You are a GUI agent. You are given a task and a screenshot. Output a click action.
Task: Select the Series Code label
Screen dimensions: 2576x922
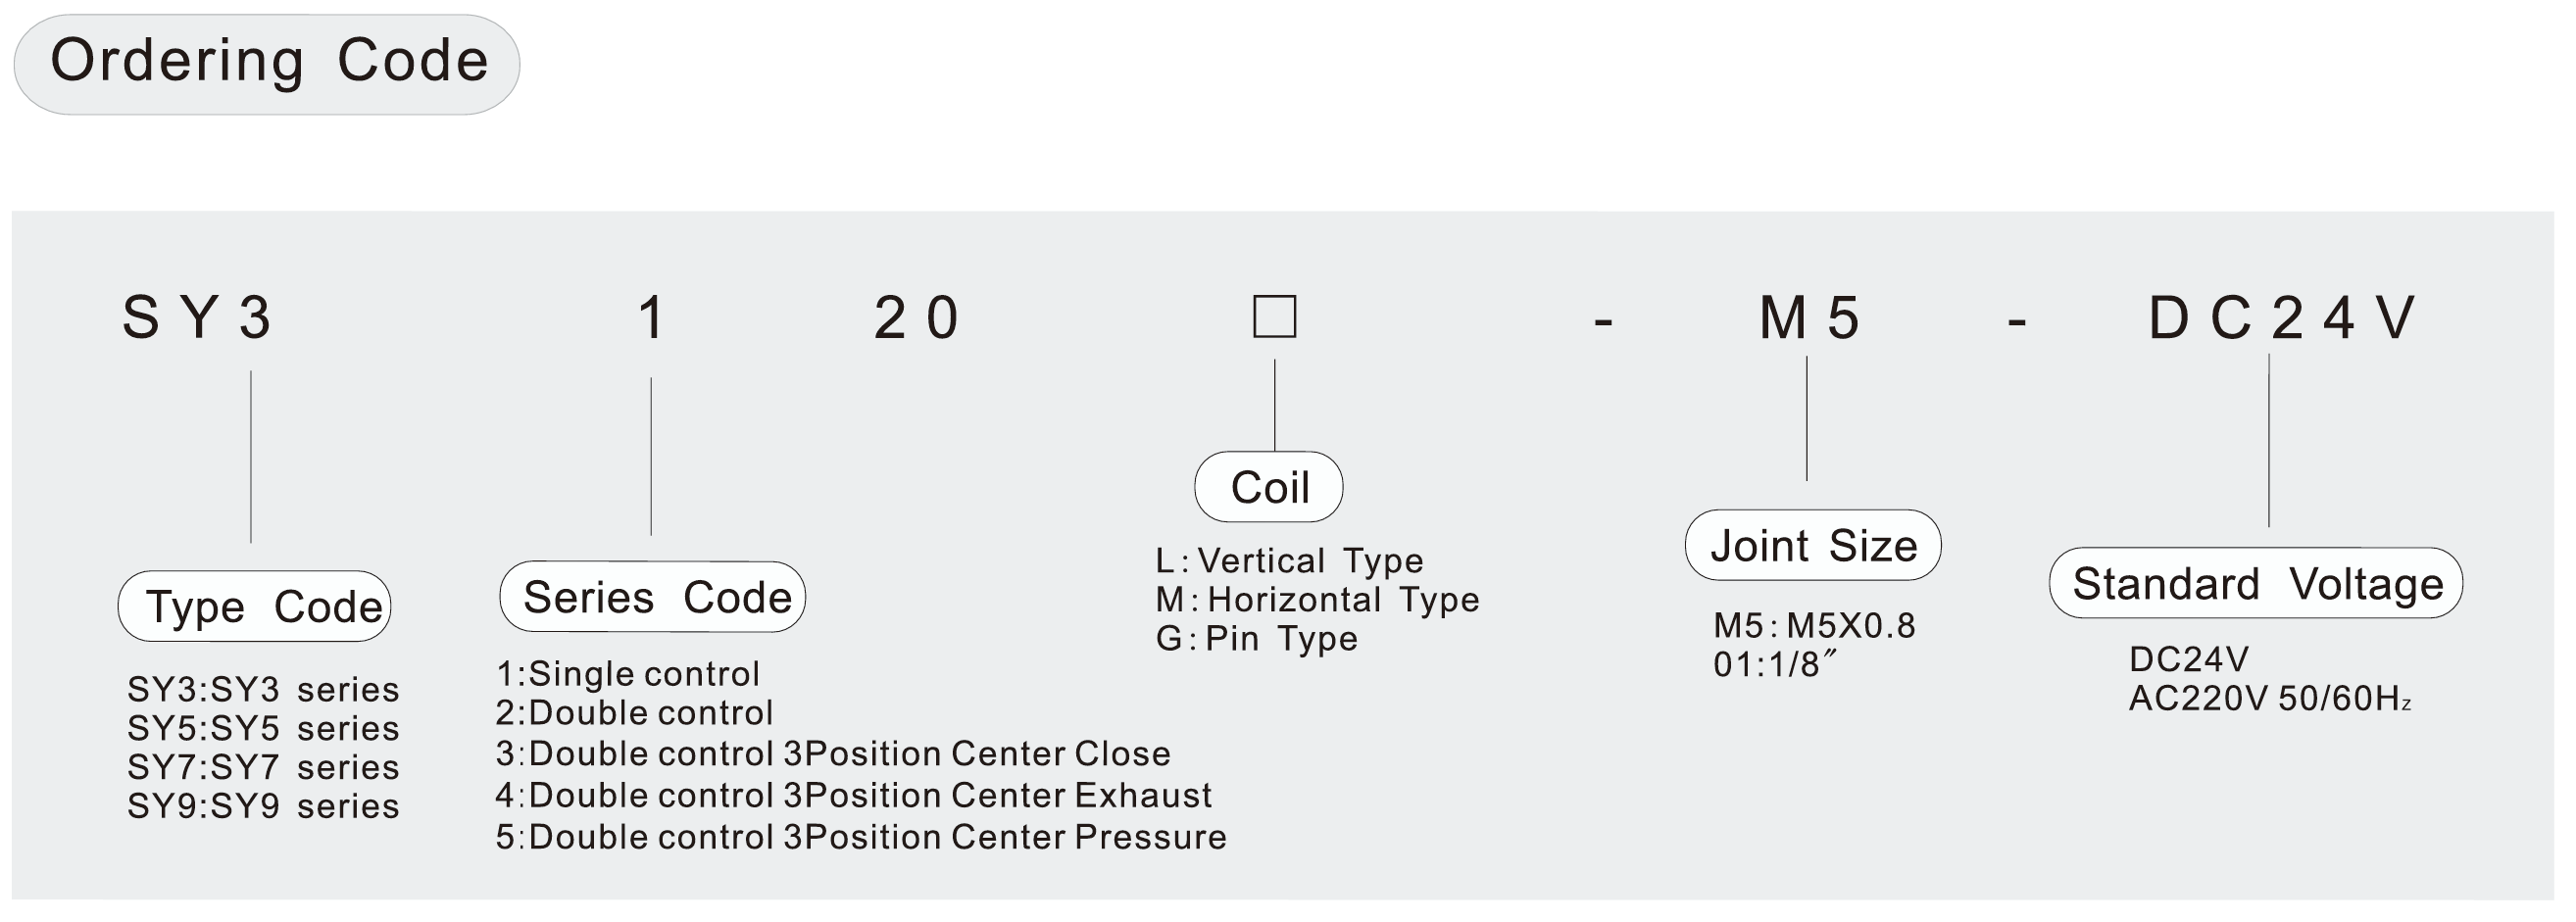(x=652, y=596)
